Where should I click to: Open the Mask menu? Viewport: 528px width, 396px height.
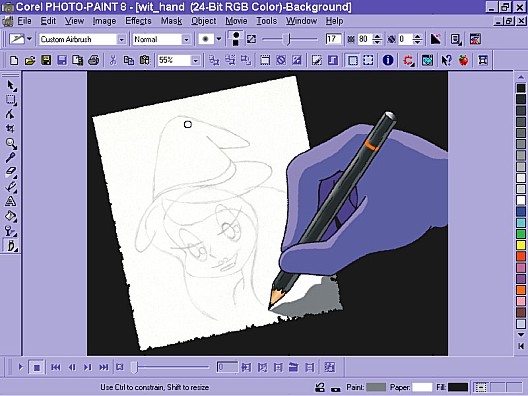click(x=171, y=21)
